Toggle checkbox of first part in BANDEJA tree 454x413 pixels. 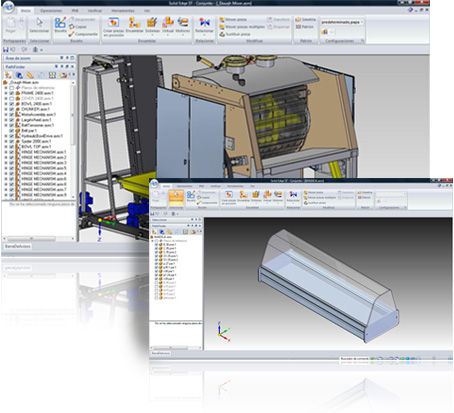click(156, 244)
